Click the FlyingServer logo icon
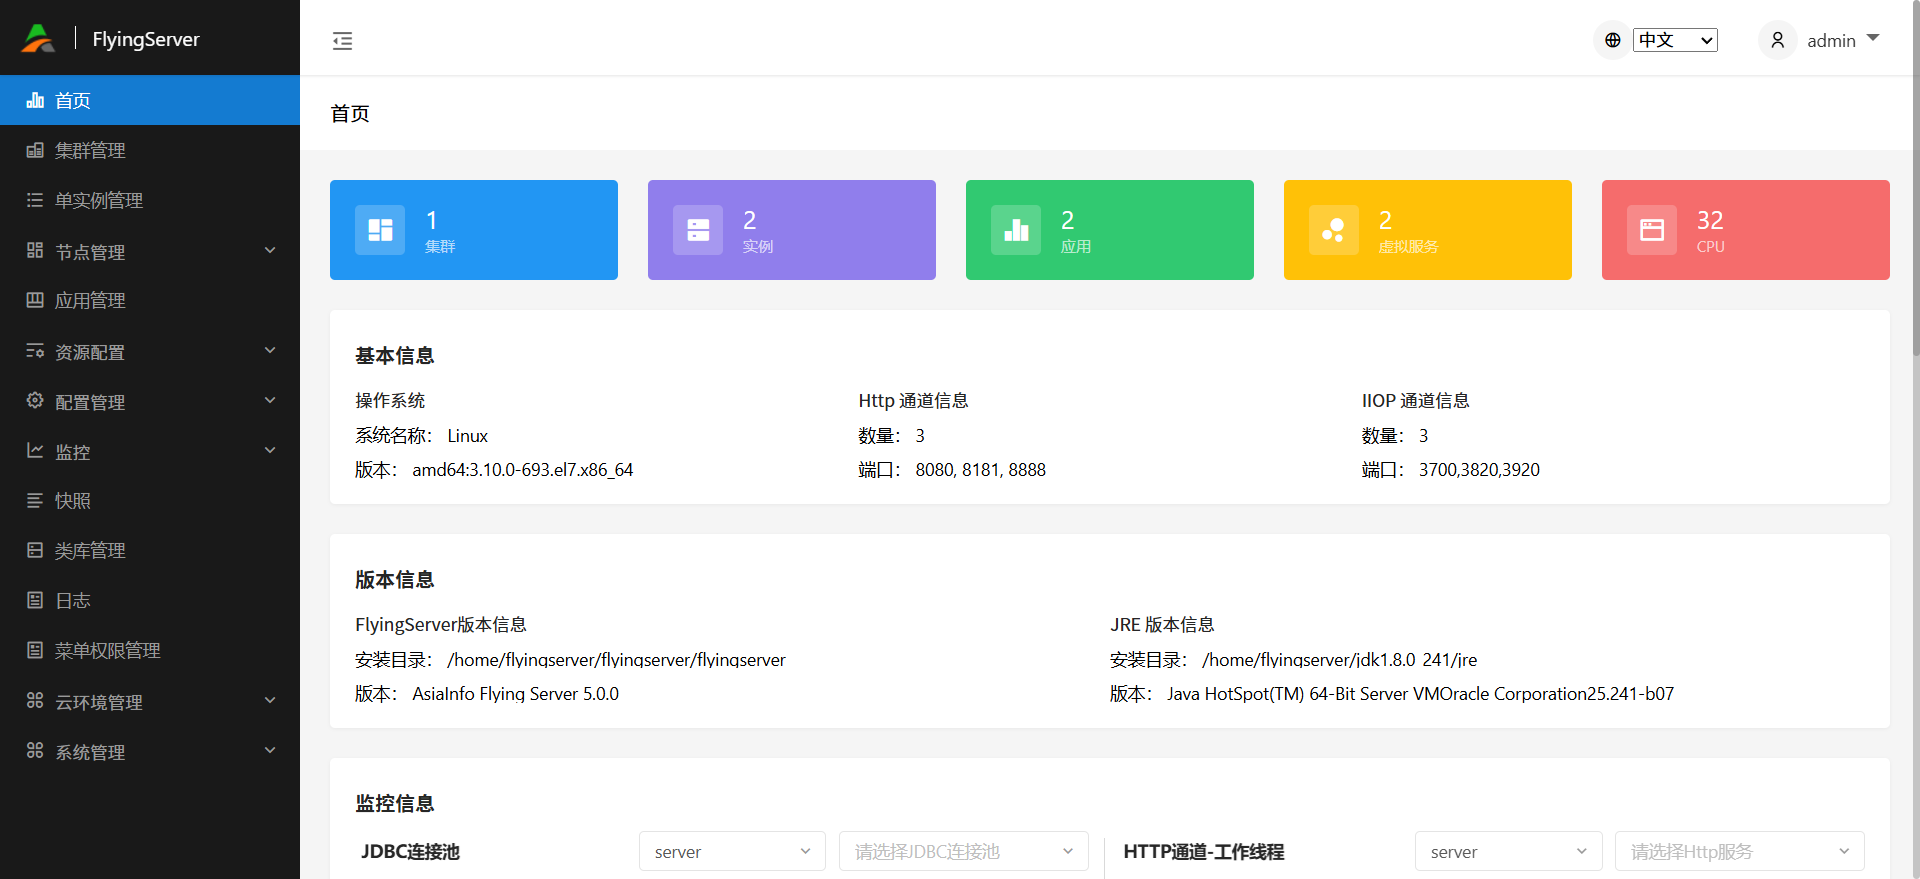Image resolution: width=1920 pixels, height=879 pixels. (38, 39)
